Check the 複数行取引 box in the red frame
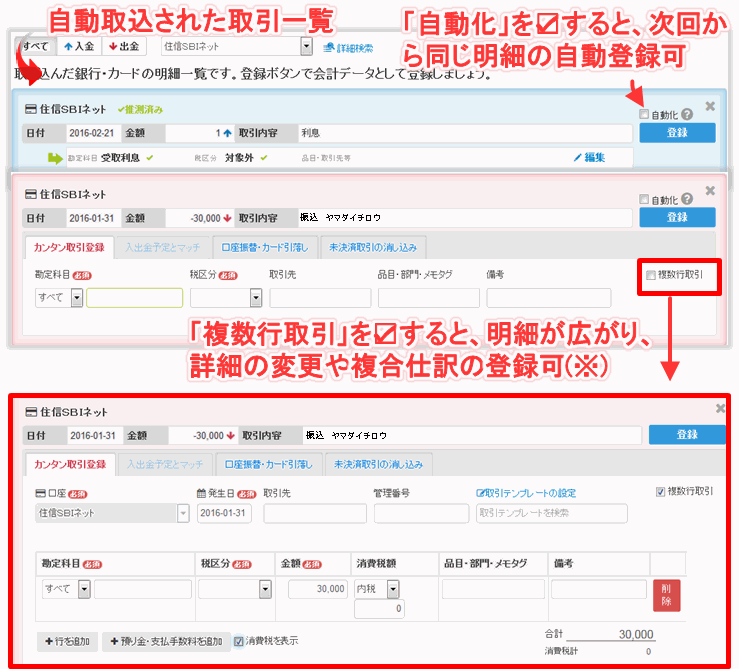This screenshot has height=669, width=739. [651, 275]
